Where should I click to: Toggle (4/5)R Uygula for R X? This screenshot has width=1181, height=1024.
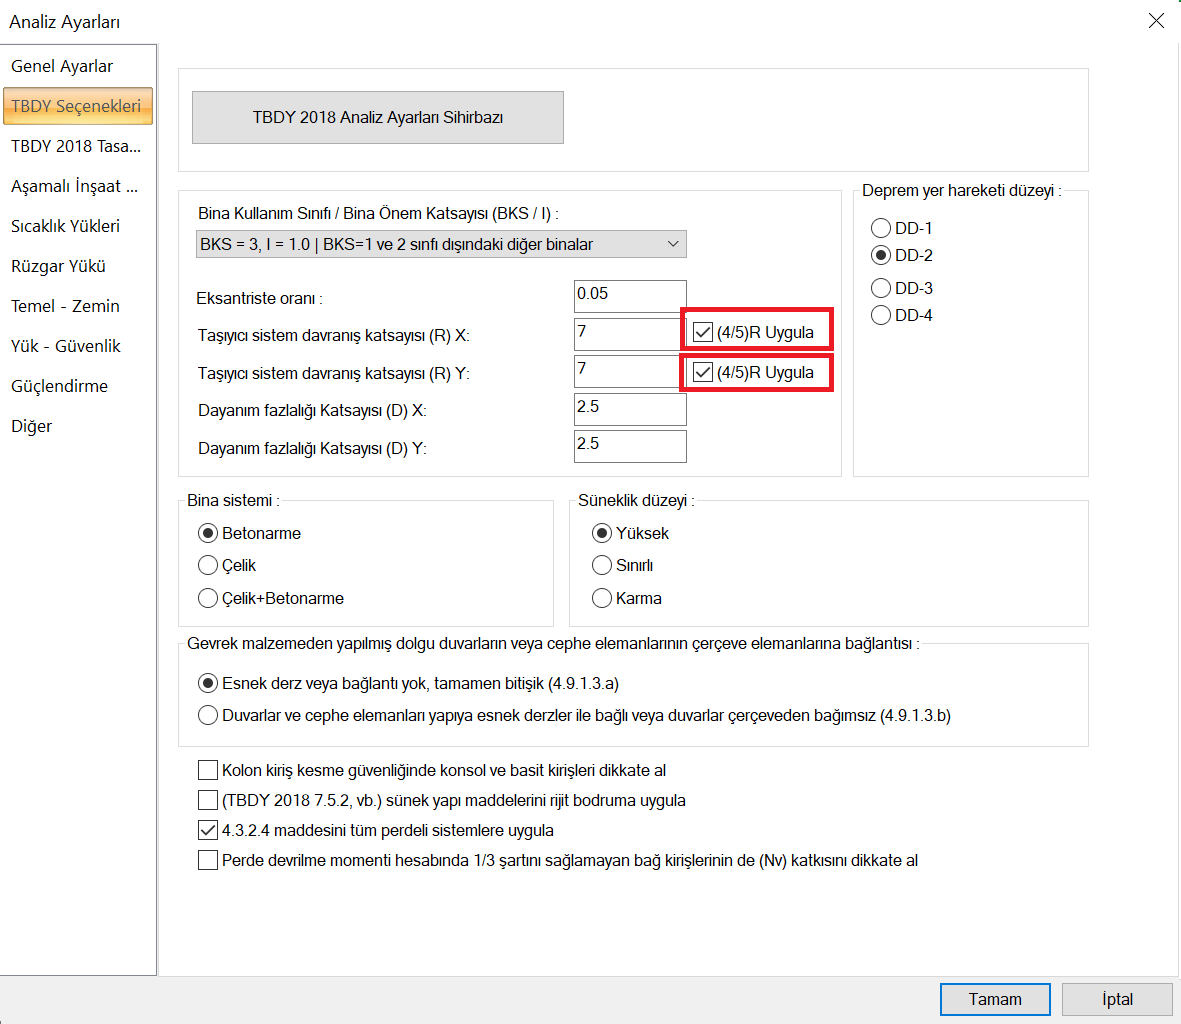tap(703, 333)
